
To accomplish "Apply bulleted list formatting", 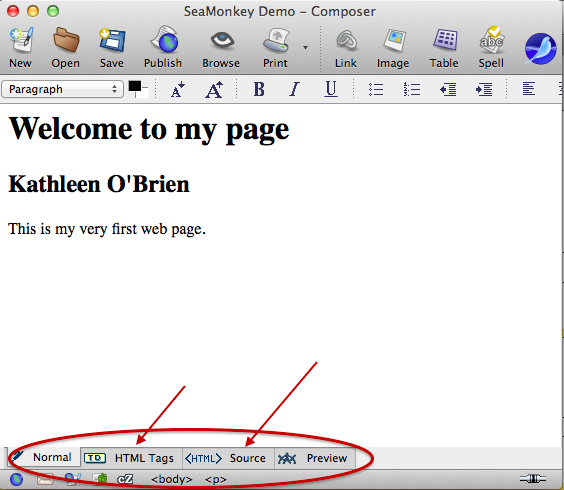I will click(376, 89).
